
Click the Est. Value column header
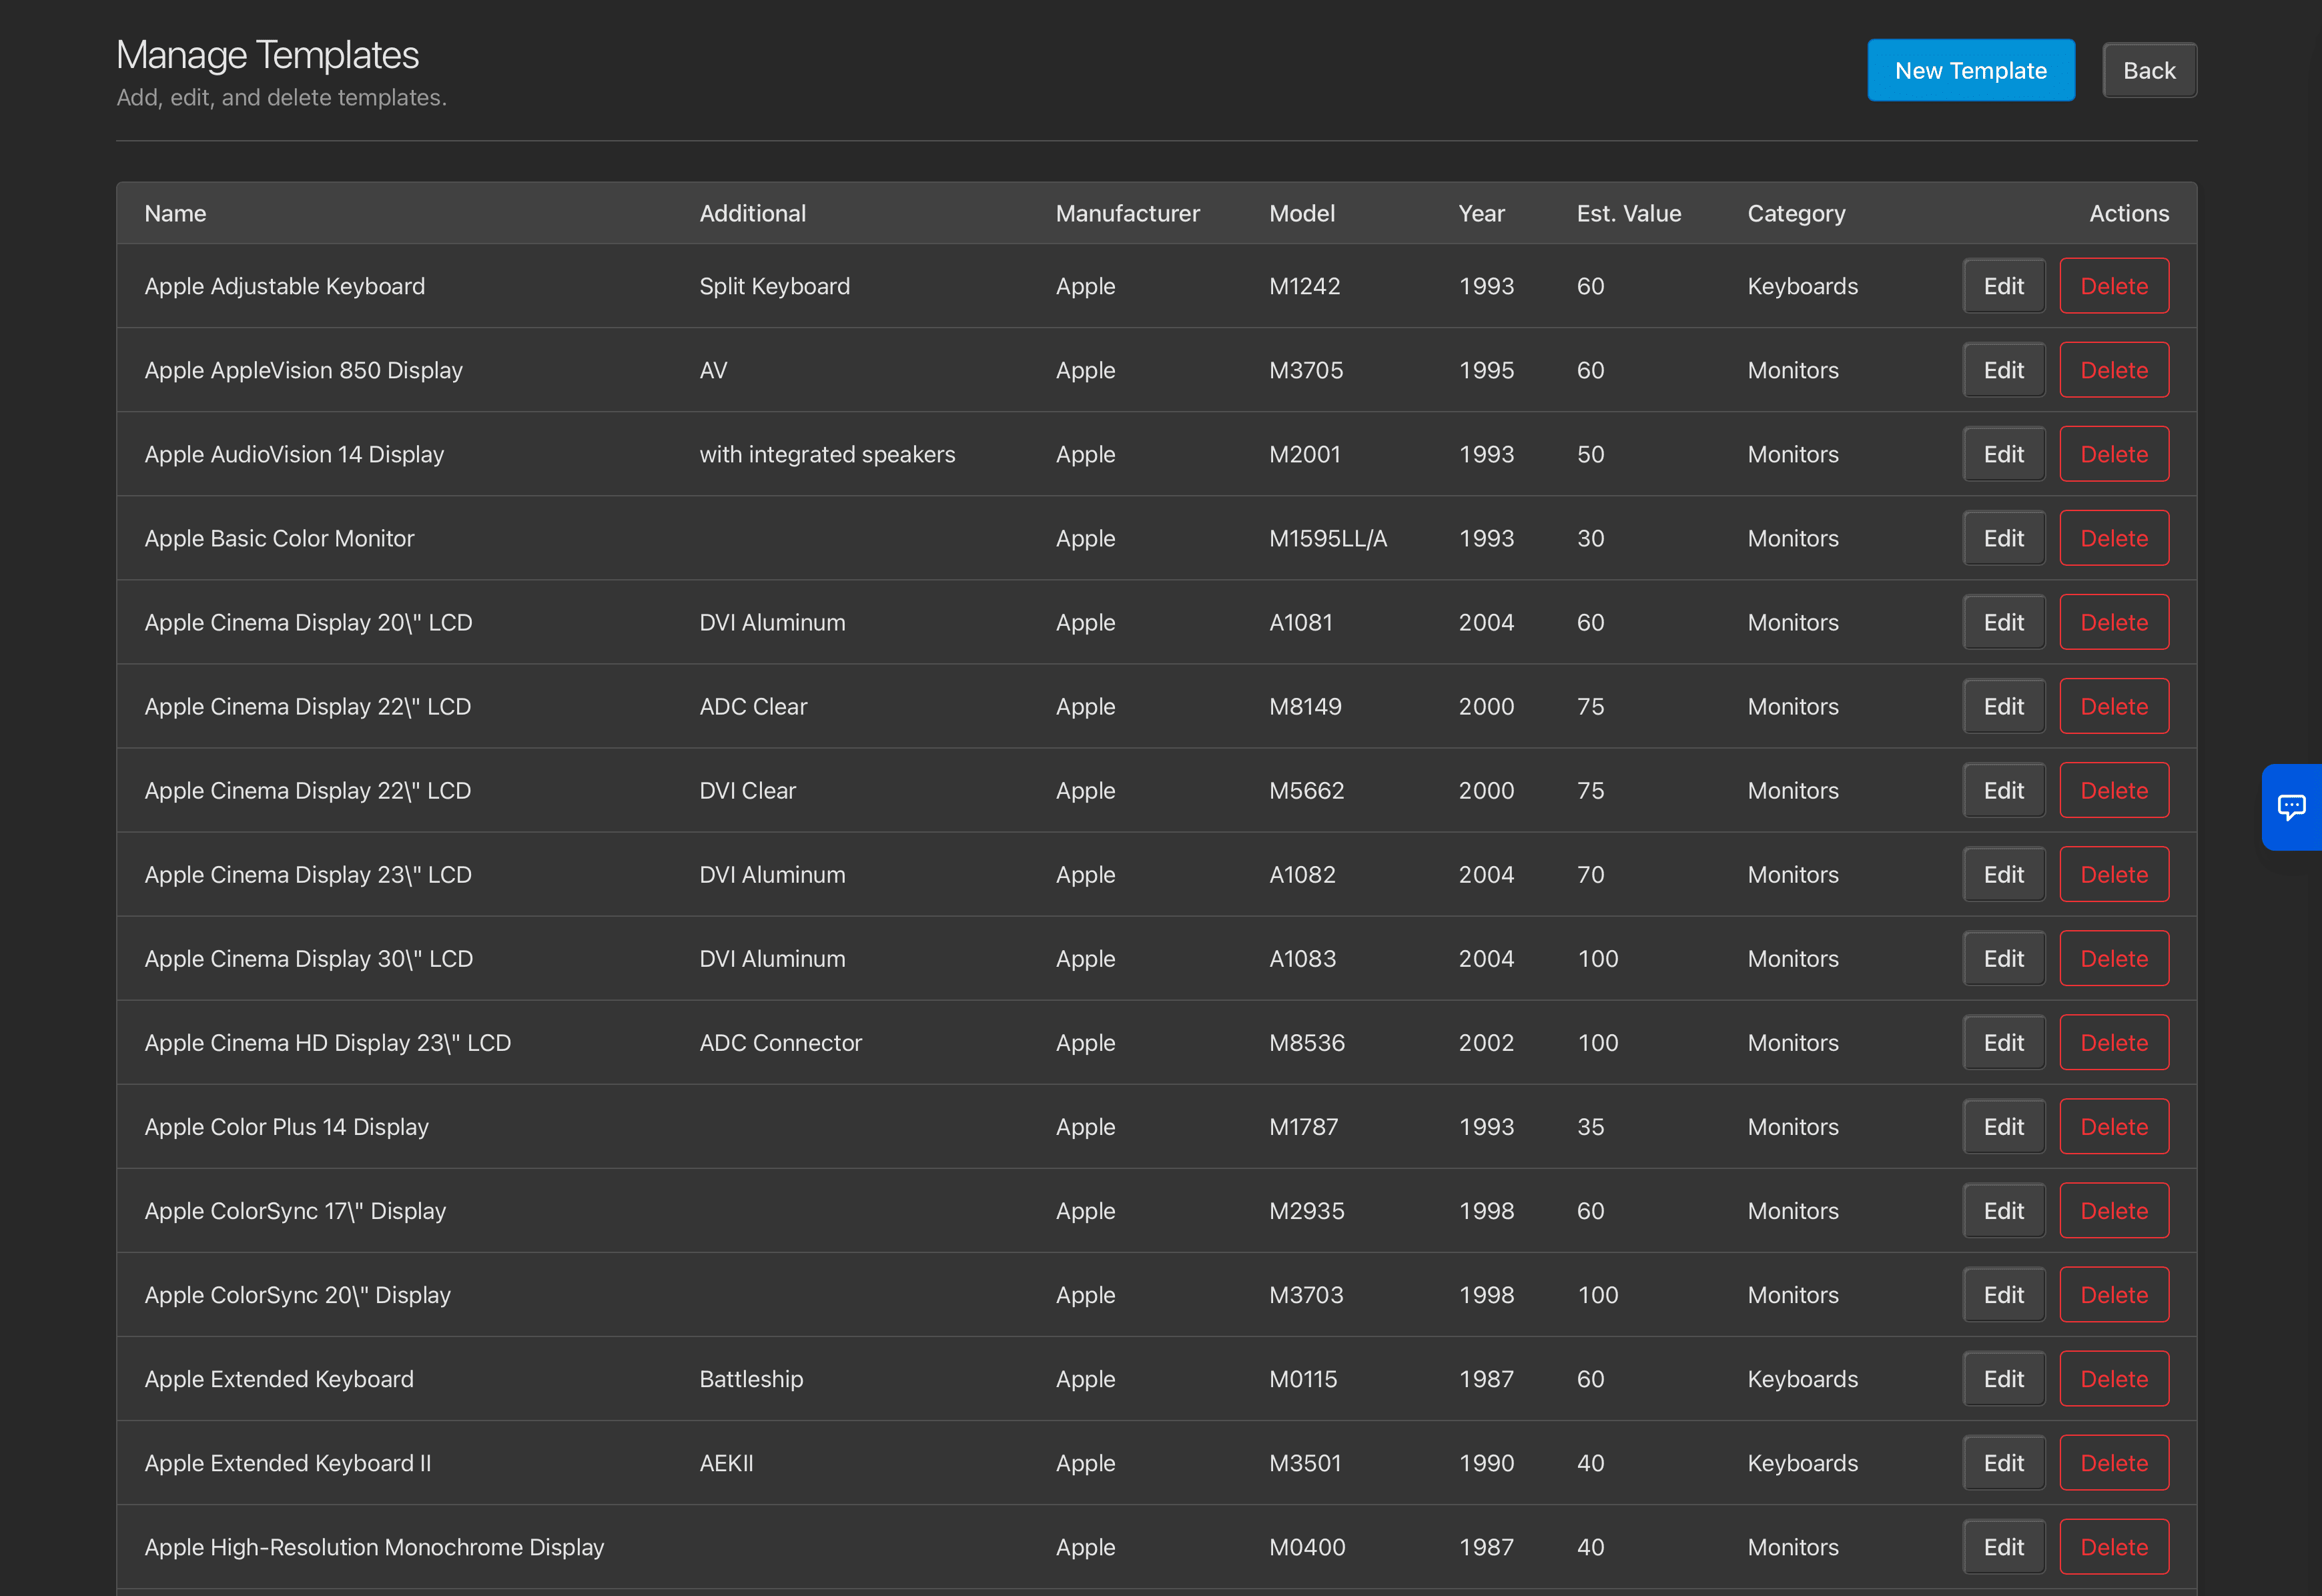(x=1628, y=213)
